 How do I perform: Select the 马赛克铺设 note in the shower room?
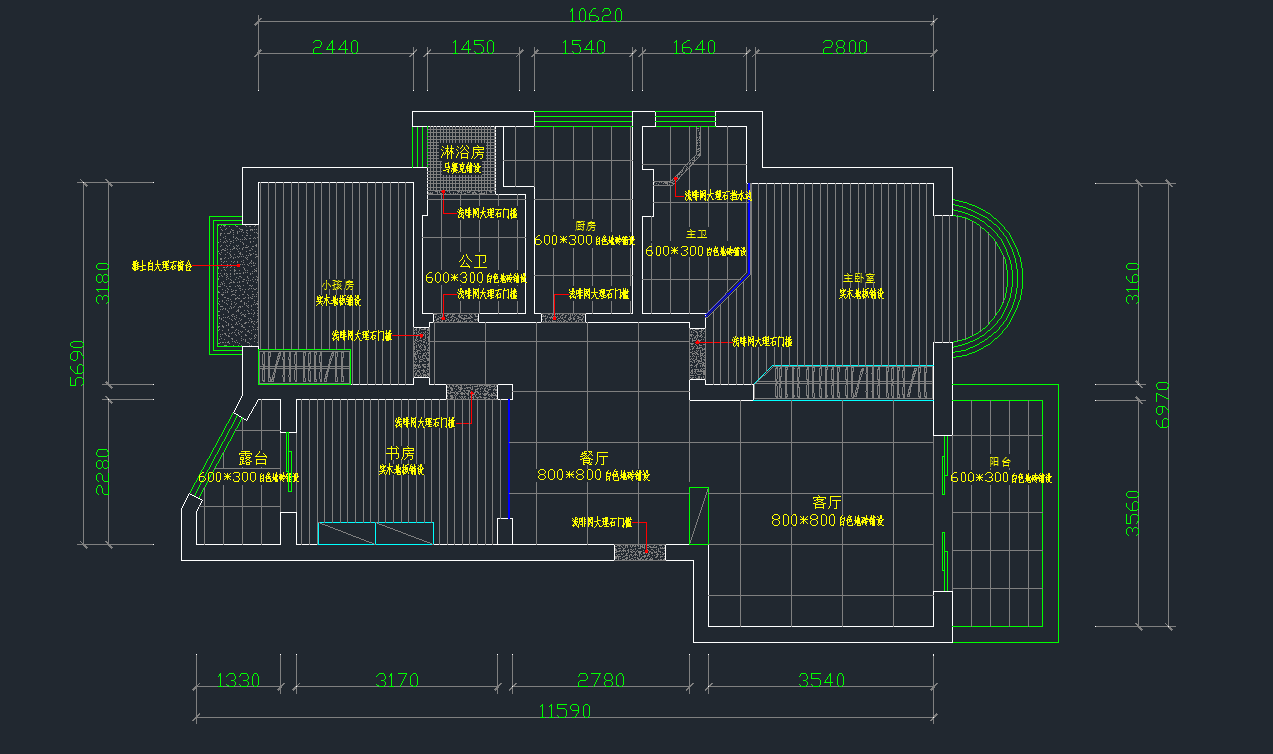[463, 168]
